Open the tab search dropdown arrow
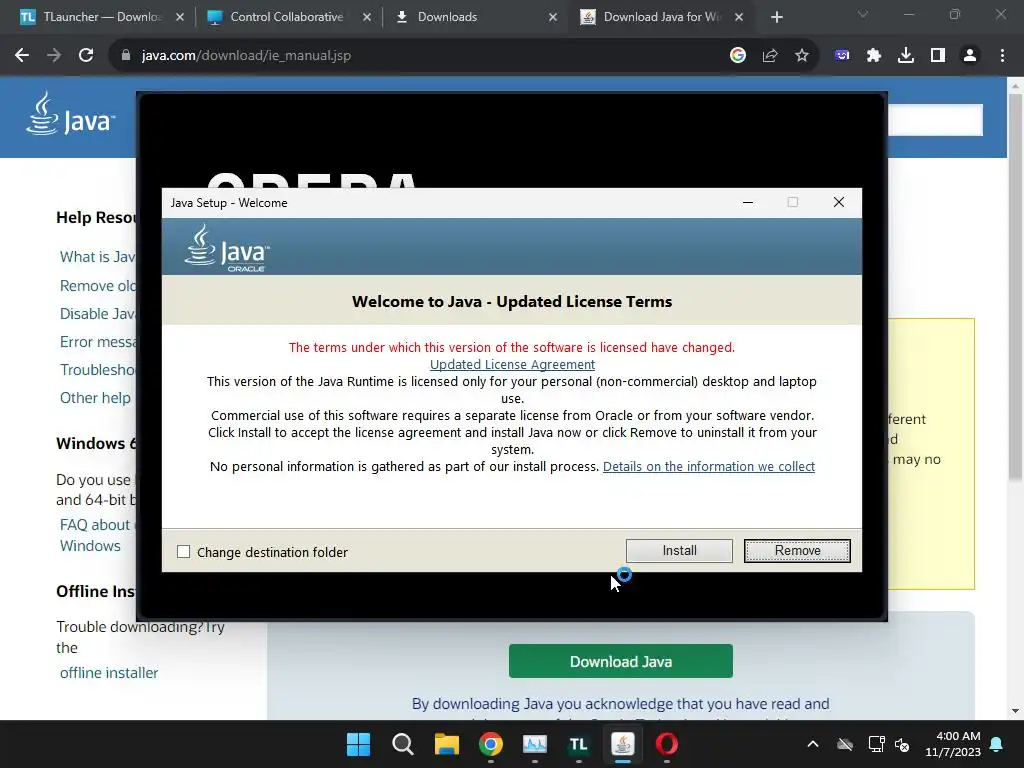This screenshot has width=1024, height=768. pos(863,14)
